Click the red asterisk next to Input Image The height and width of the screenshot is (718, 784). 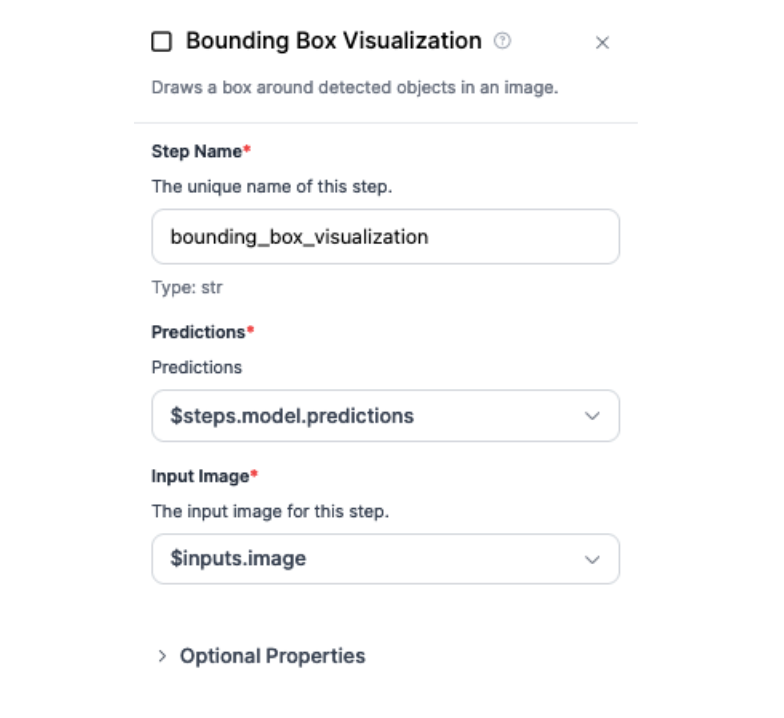tap(254, 475)
